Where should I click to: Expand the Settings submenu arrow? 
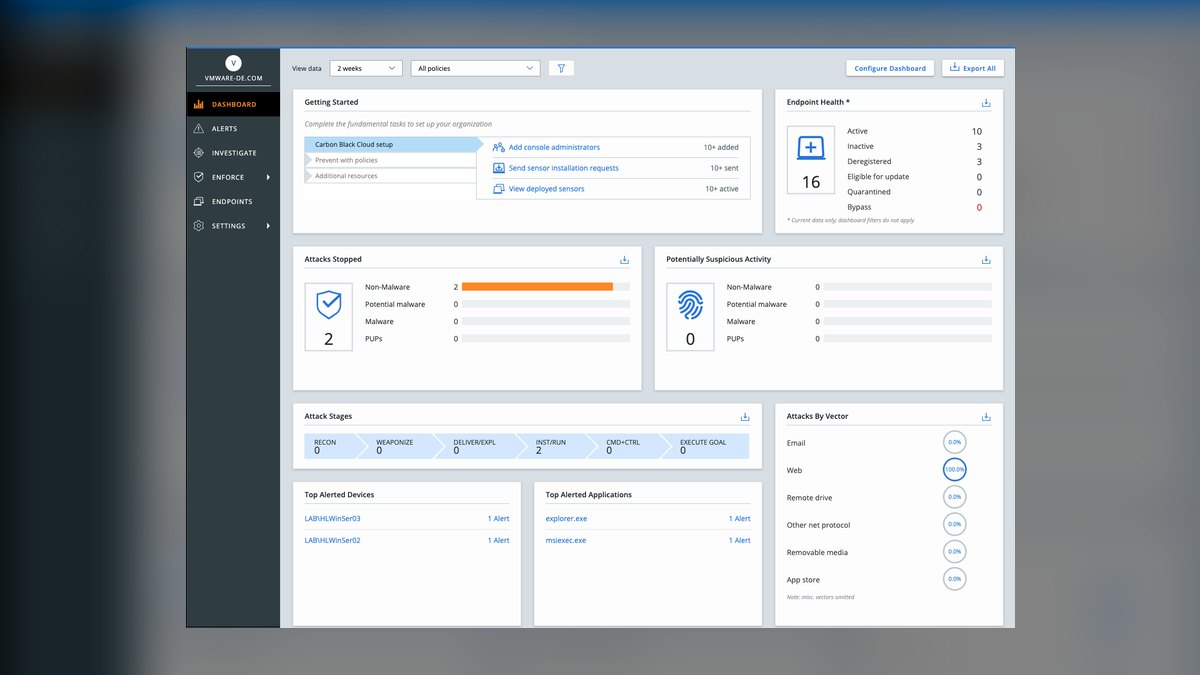pos(268,226)
